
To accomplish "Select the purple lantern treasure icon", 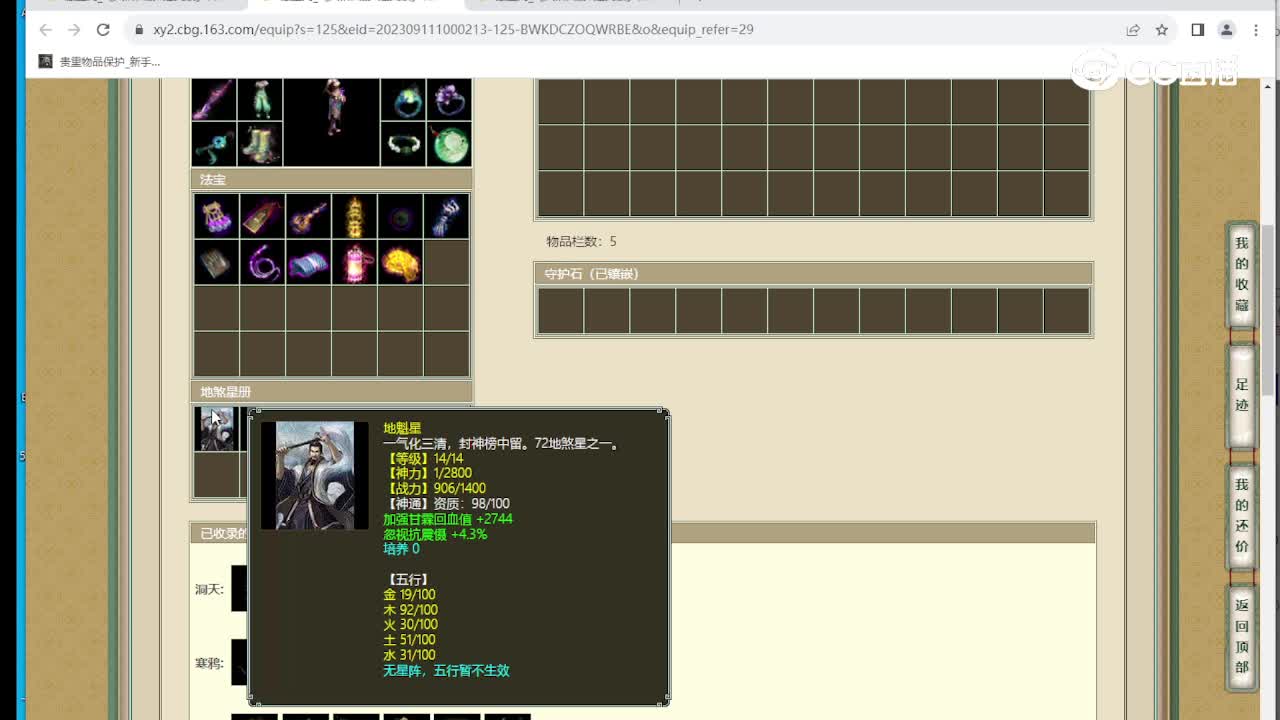I will click(216, 216).
